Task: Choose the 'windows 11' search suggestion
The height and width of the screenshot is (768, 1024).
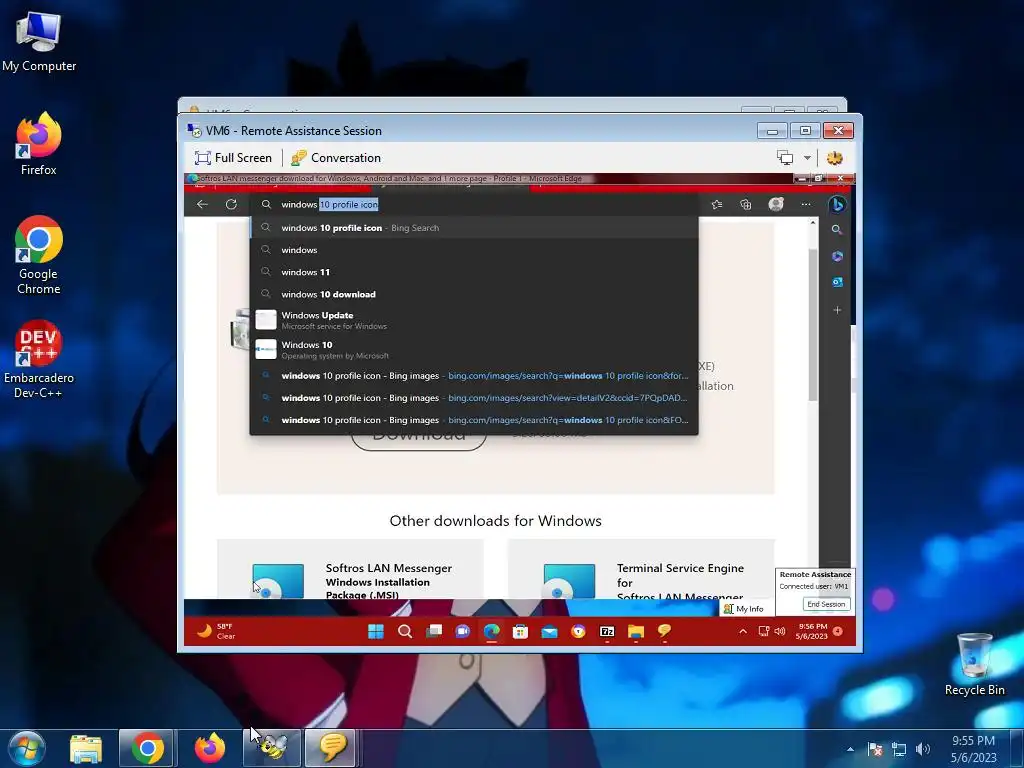Action: point(475,272)
